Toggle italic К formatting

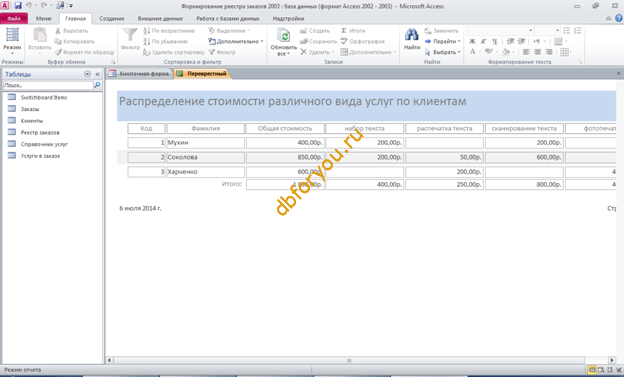[x=484, y=41]
